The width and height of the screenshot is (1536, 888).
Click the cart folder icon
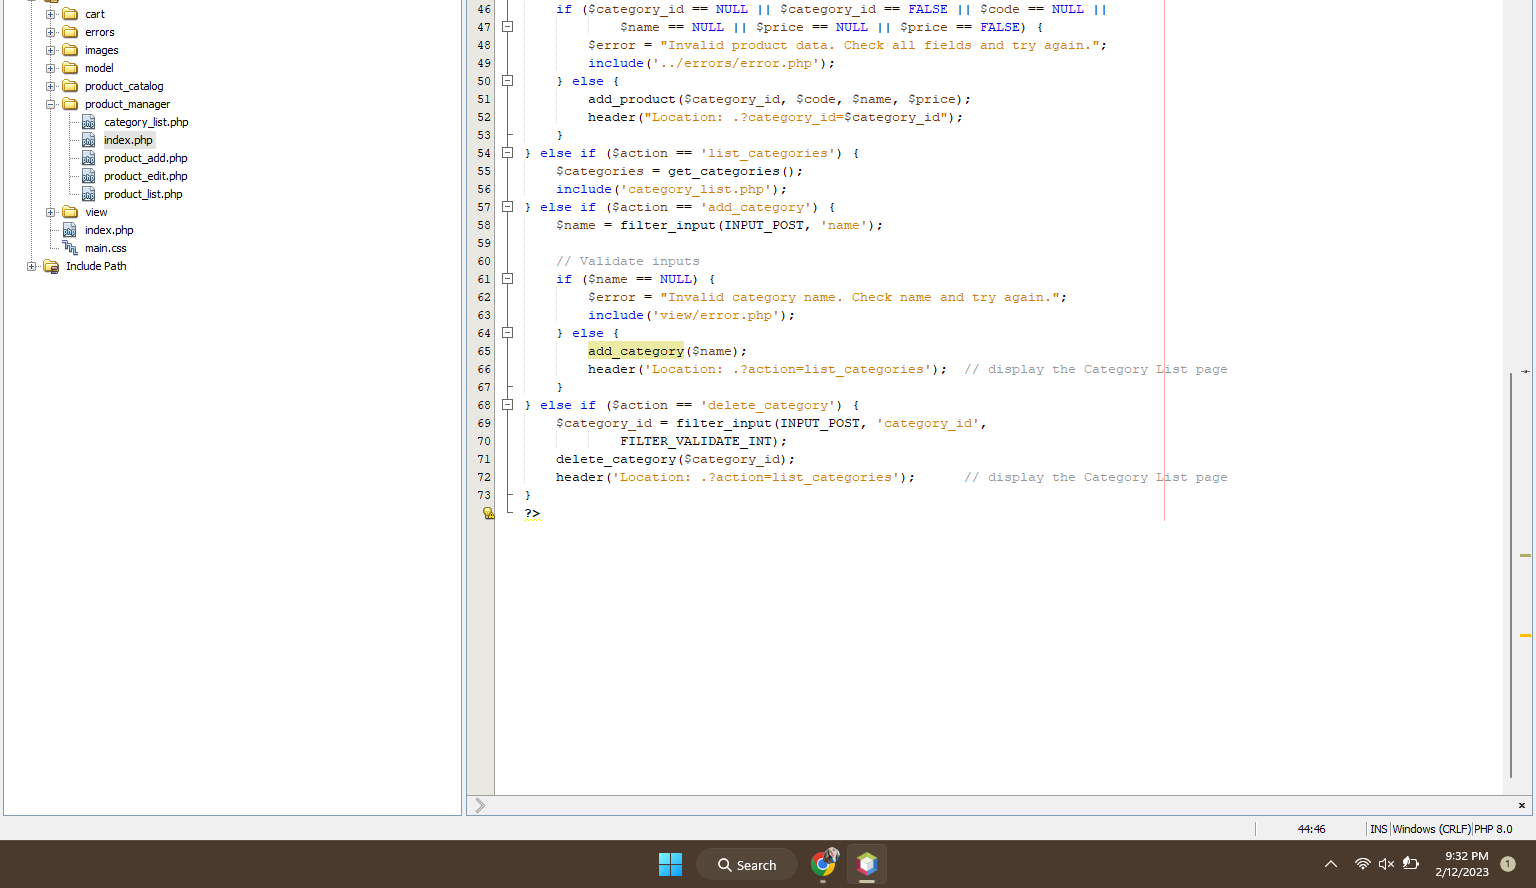pyautogui.click(x=70, y=14)
